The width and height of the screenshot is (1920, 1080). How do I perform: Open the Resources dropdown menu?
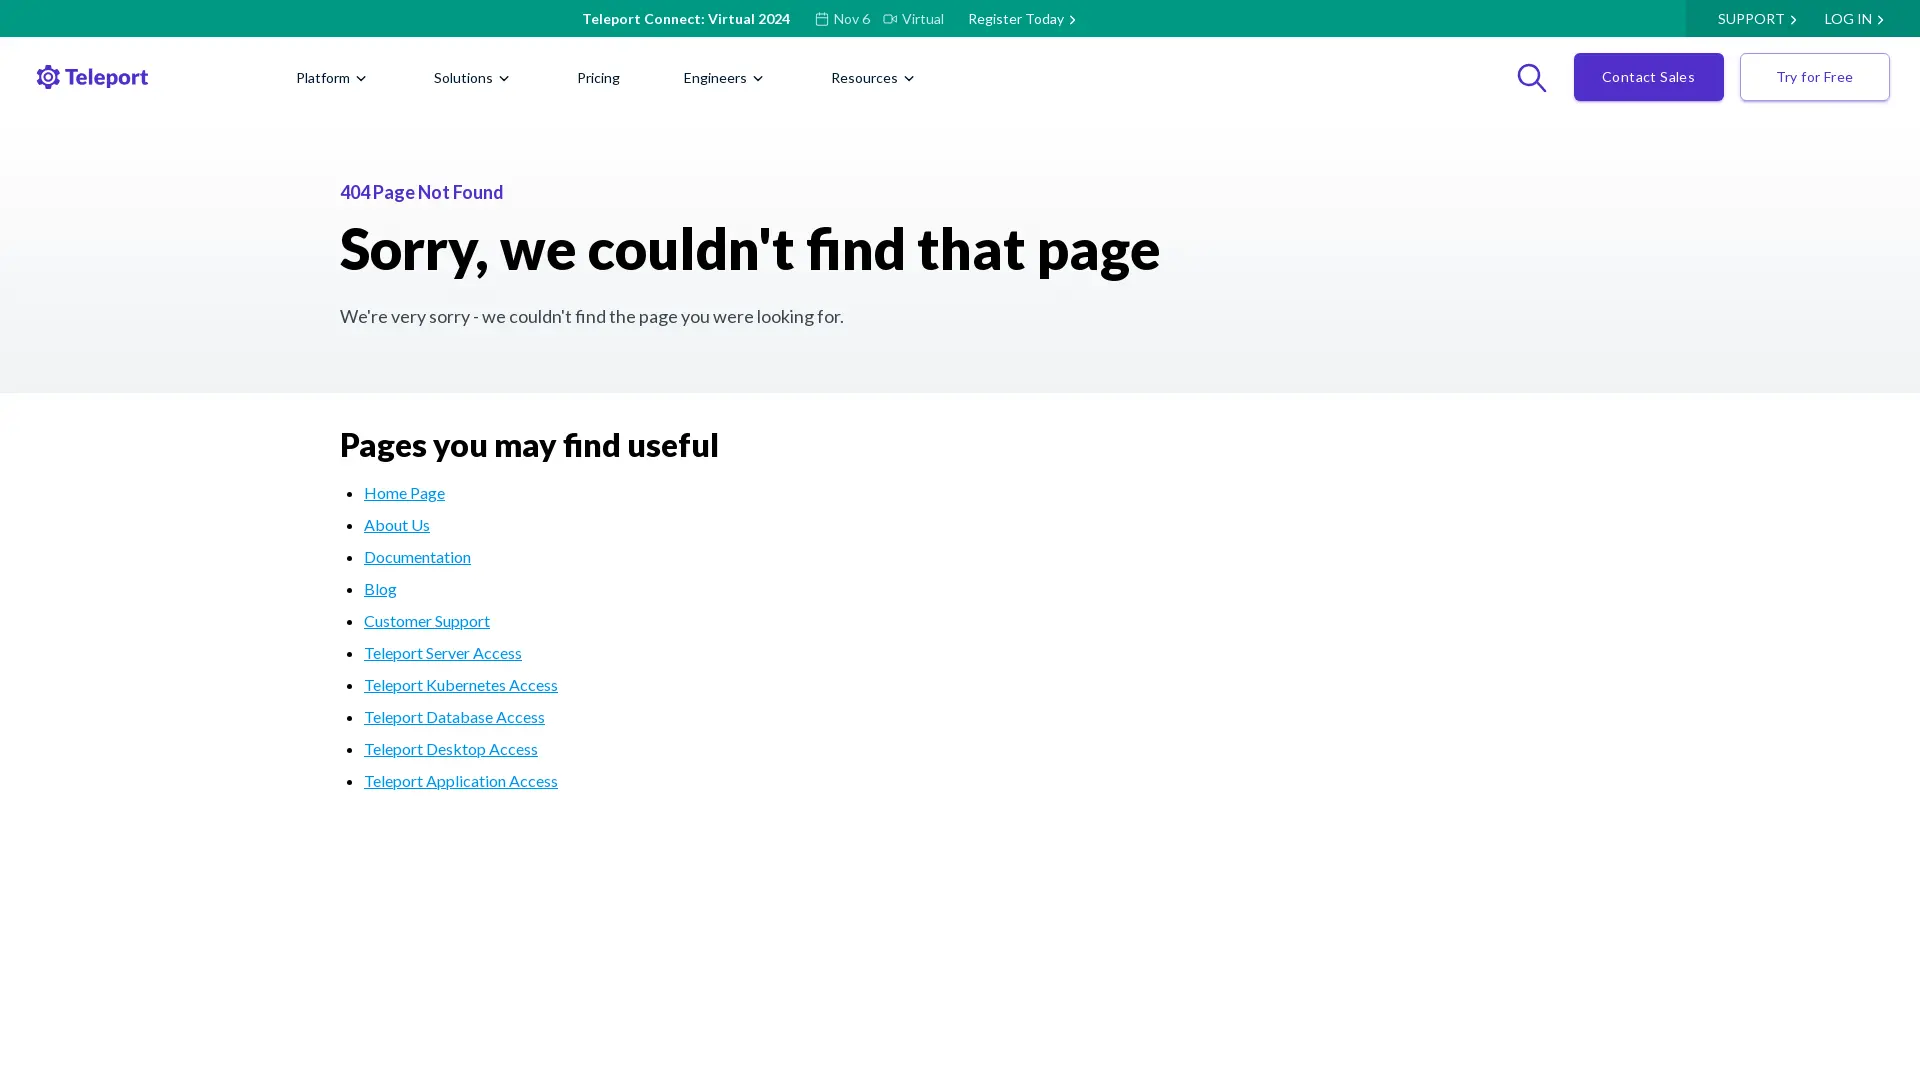point(872,78)
